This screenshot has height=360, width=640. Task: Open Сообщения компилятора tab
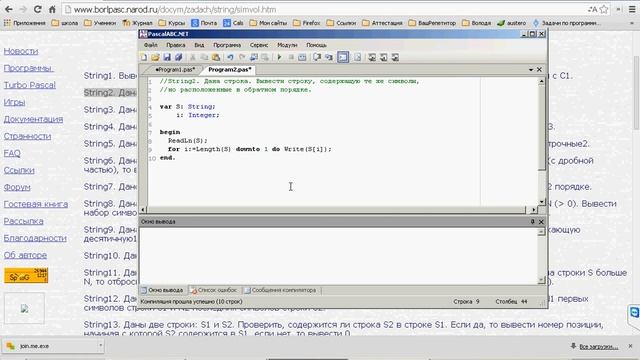[x=280, y=290]
